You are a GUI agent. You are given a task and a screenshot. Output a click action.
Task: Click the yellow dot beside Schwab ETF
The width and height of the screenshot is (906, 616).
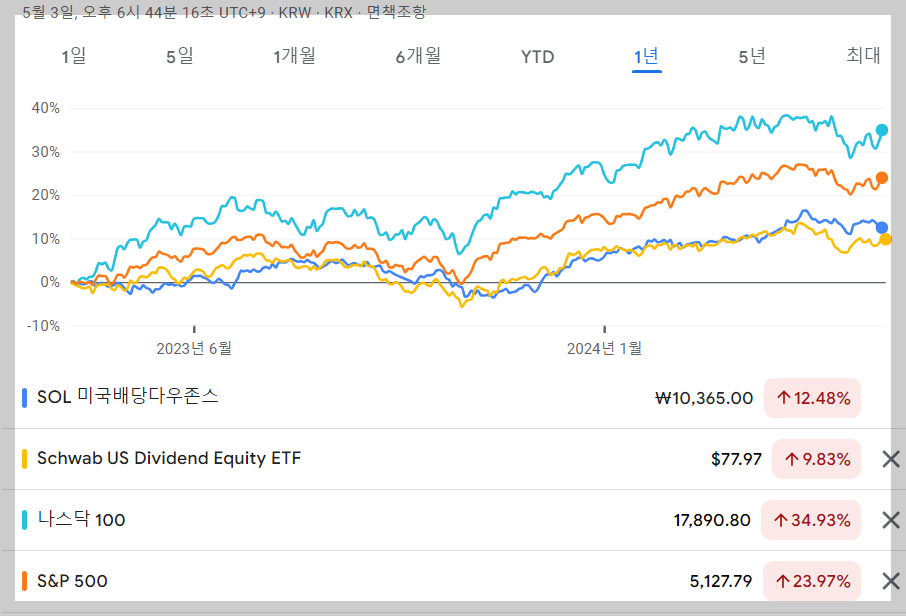pyautogui.click(x=23, y=459)
